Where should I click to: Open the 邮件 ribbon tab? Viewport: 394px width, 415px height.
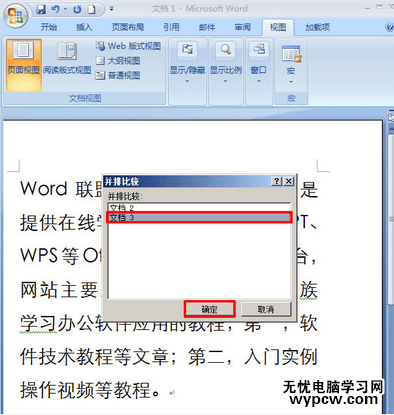[207, 27]
